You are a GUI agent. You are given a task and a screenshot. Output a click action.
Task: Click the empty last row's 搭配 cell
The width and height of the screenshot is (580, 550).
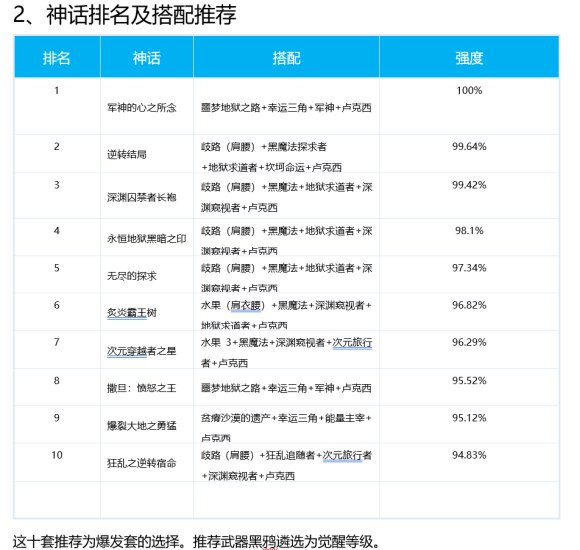coord(286,500)
